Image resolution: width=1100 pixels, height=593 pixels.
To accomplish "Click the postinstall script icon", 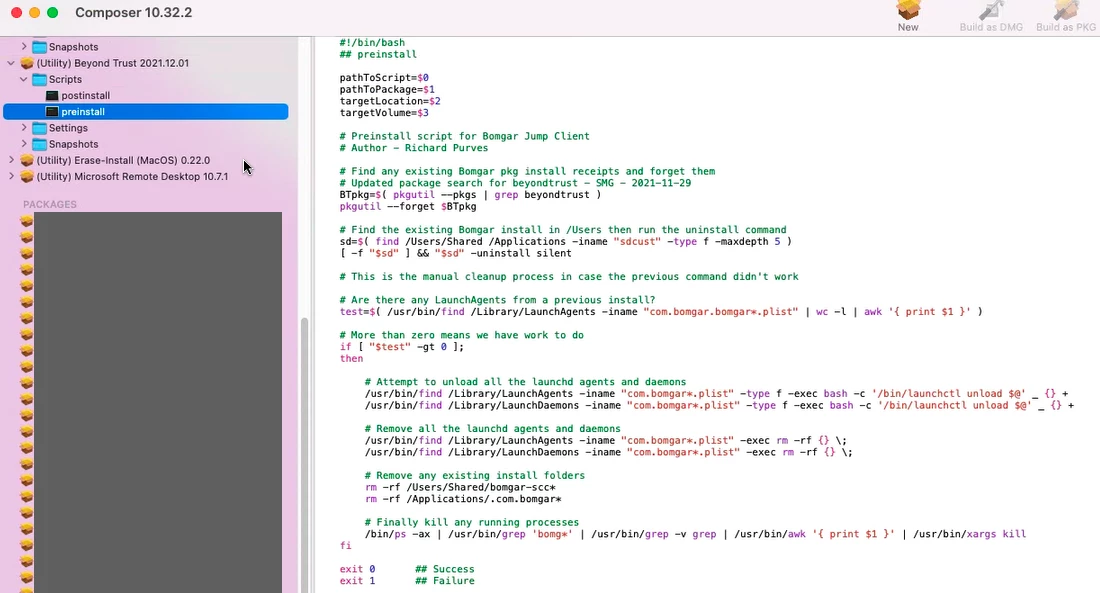I will [x=52, y=95].
